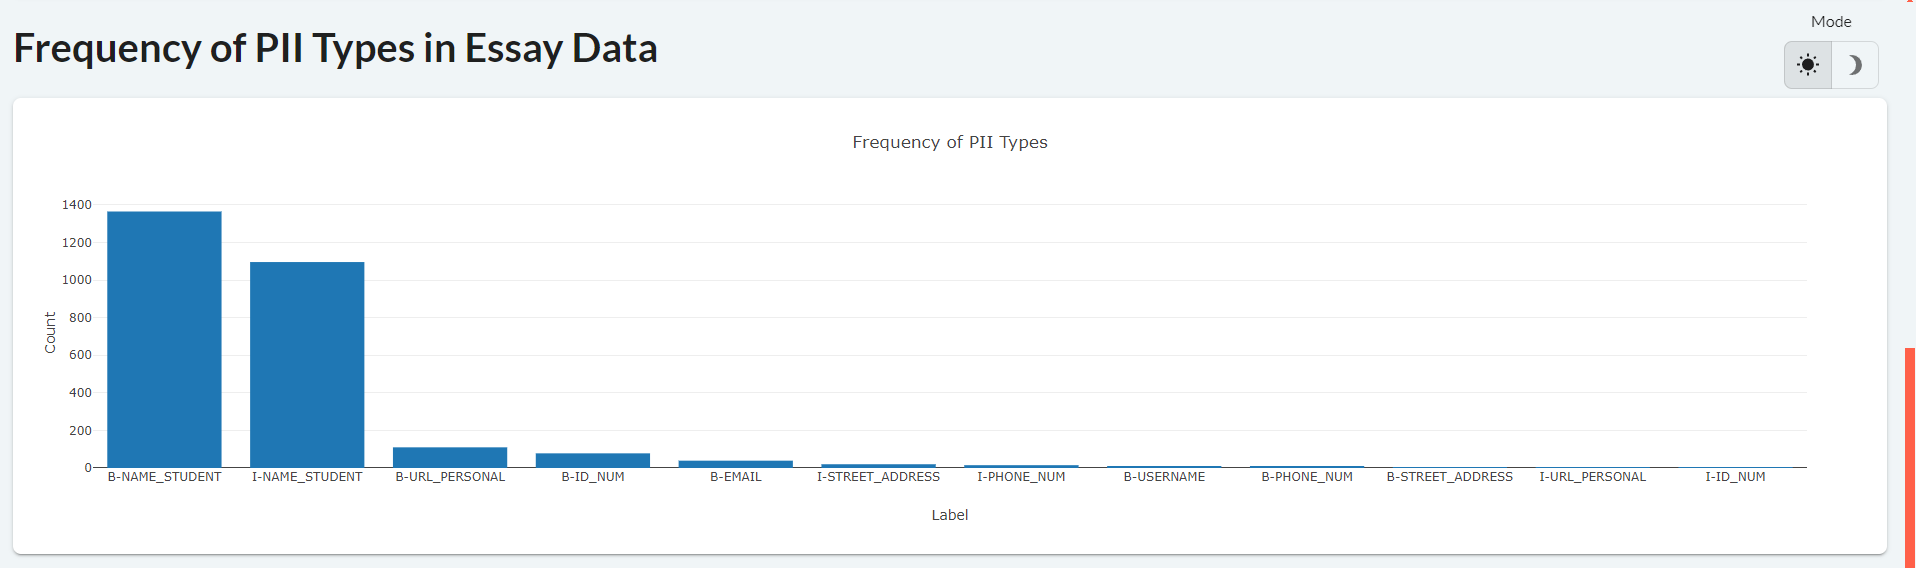Click the chart title Frequency of PII Types
1916x568 pixels.
click(x=950, y=142)
